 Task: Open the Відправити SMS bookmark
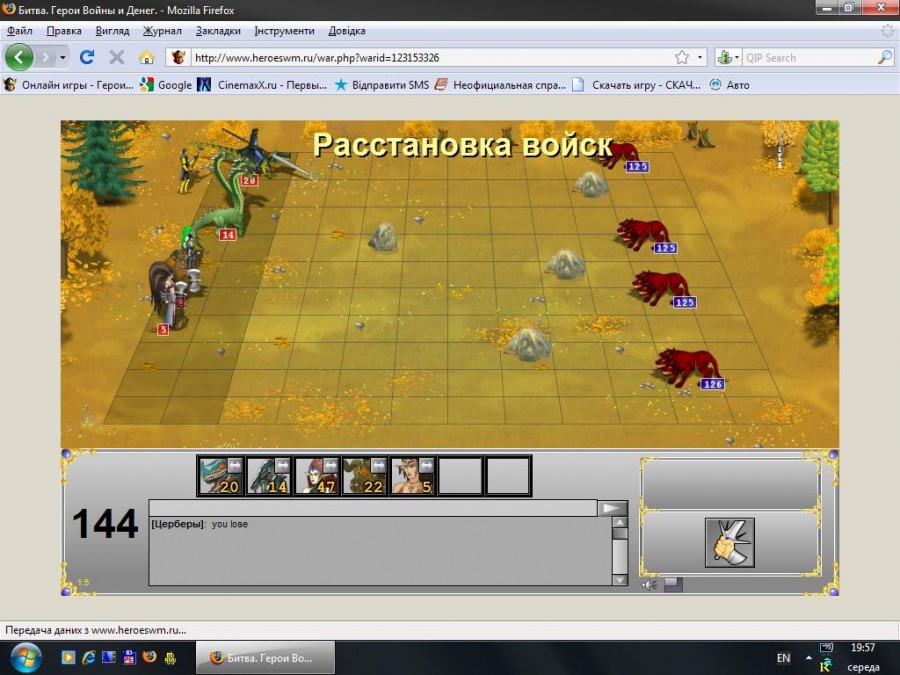point(381,85)
